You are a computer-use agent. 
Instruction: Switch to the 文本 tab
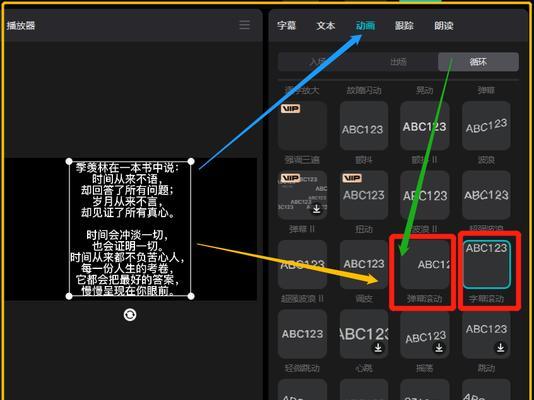(x=326, y=26)
